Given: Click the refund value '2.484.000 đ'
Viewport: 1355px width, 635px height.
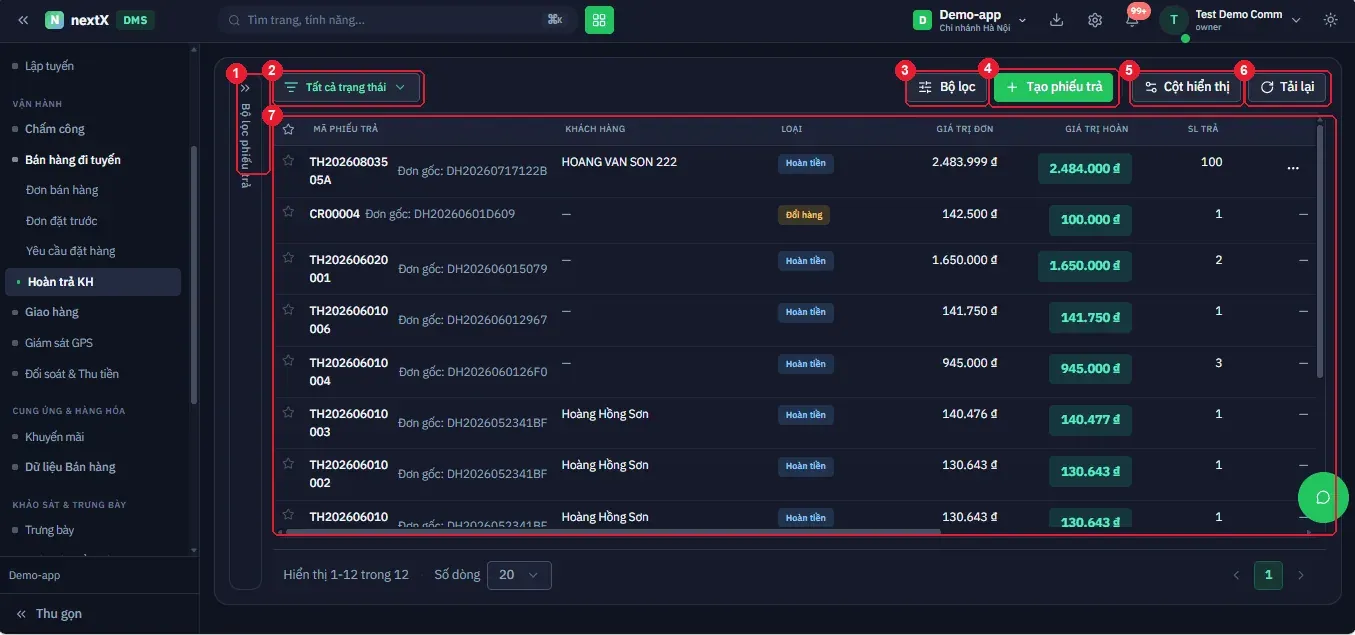Looking at the screenshot, I should 1085,168.
